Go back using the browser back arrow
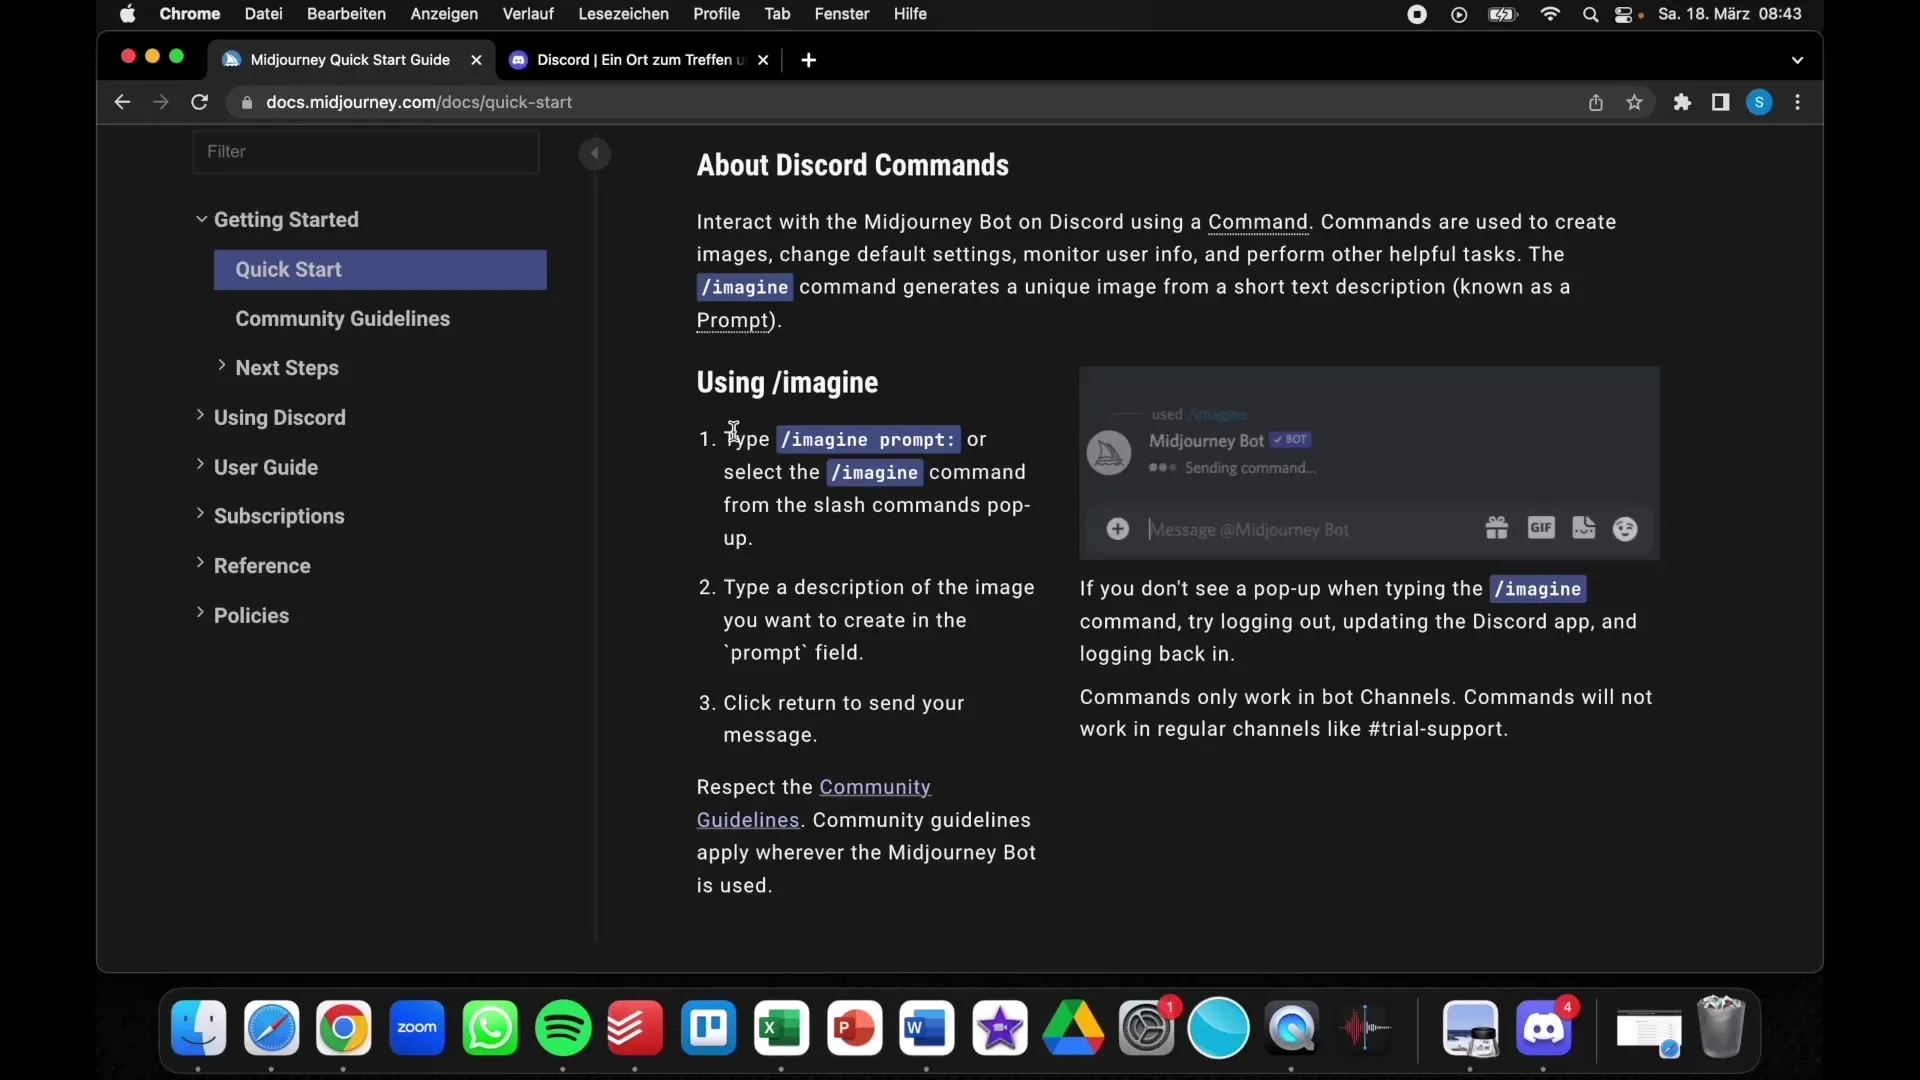 coord(122,102)
